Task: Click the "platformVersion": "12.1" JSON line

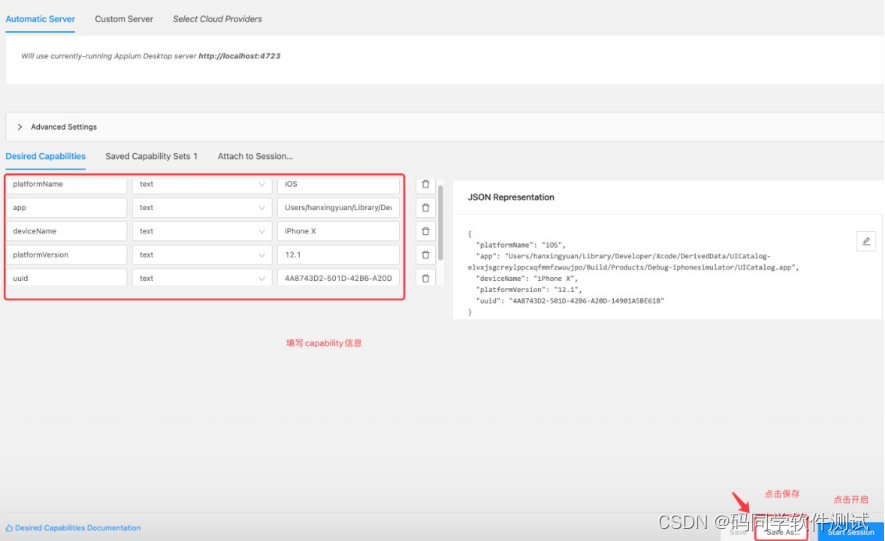Action: click(x=529, y=290)
